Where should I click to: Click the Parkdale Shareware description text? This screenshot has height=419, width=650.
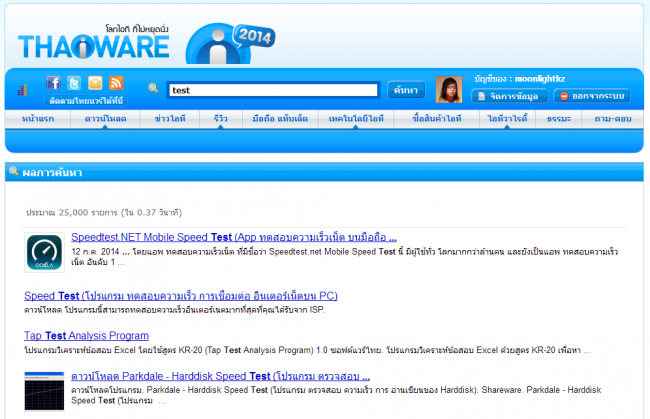click(x=336, y=395)
